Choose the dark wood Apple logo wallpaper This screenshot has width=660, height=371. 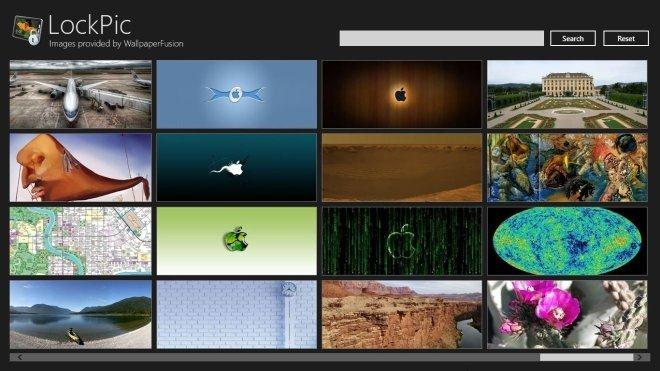tap(402, 94)
